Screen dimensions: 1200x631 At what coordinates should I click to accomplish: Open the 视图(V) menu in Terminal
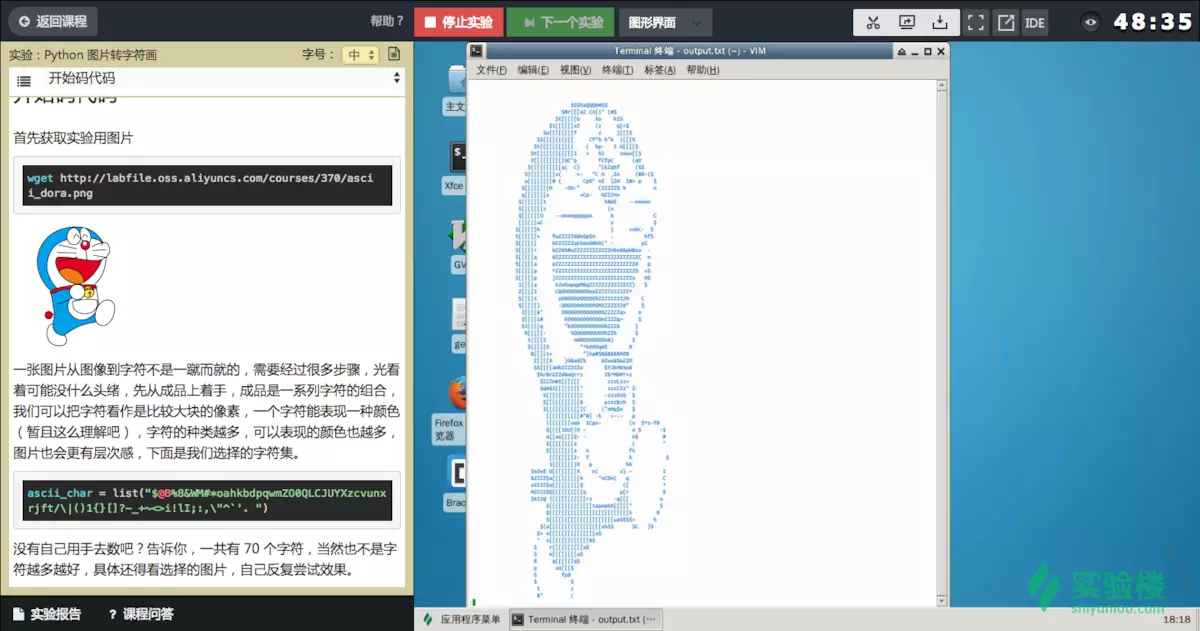click(576, 70)
